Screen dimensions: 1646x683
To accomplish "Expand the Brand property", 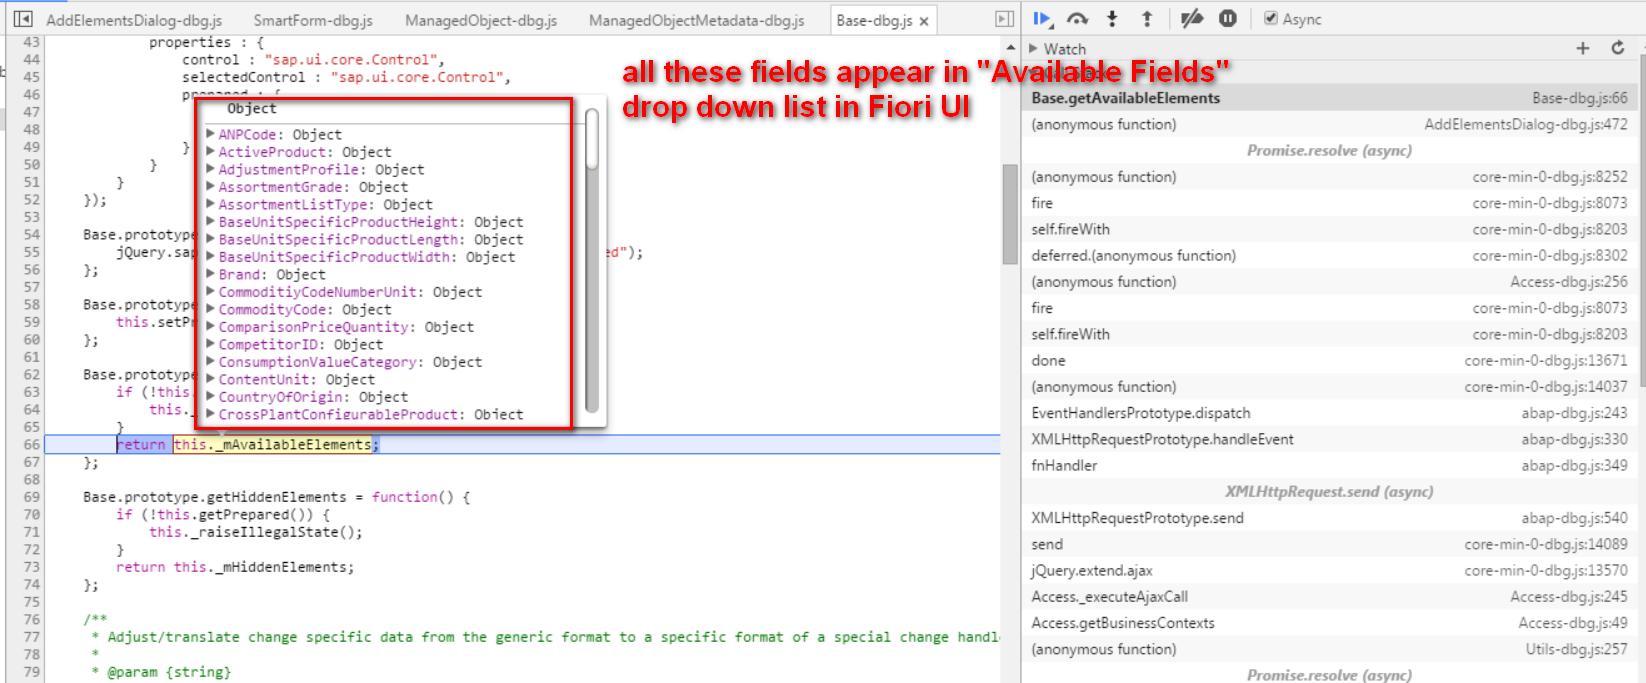I will coord(210,274).
